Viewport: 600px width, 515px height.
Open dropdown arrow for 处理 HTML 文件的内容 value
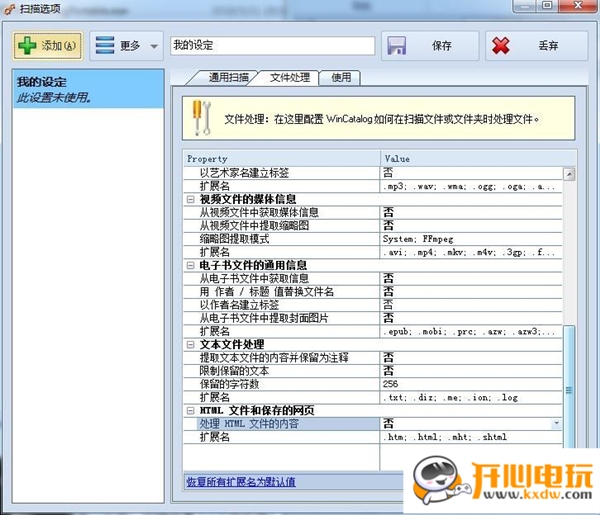[x=556, y=423]
